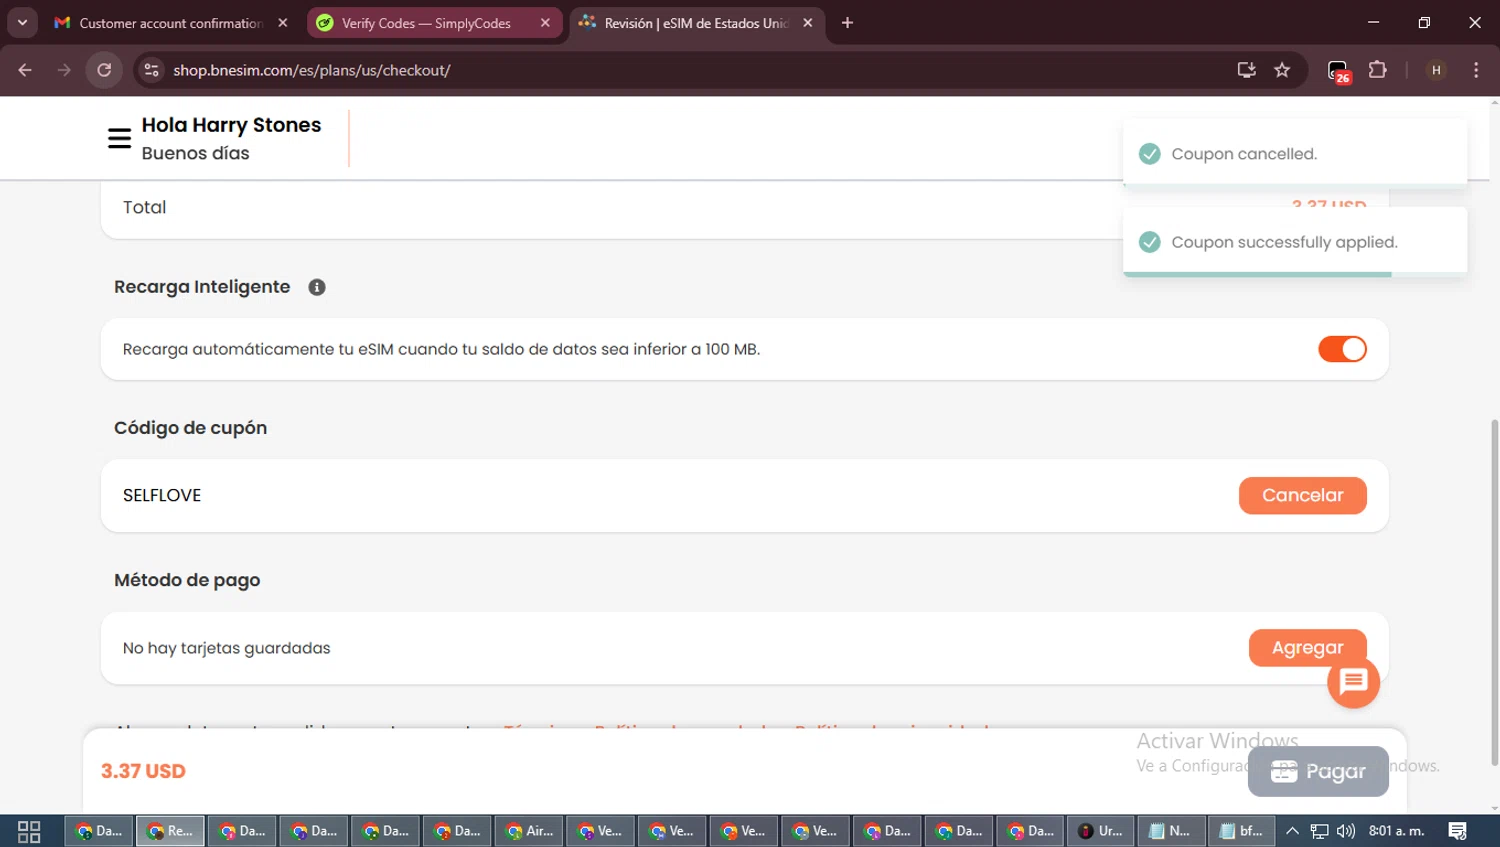This screenshot has height=847, width=1500.
Task: Open the network icon in system tray
Action: pos(1319,831)
